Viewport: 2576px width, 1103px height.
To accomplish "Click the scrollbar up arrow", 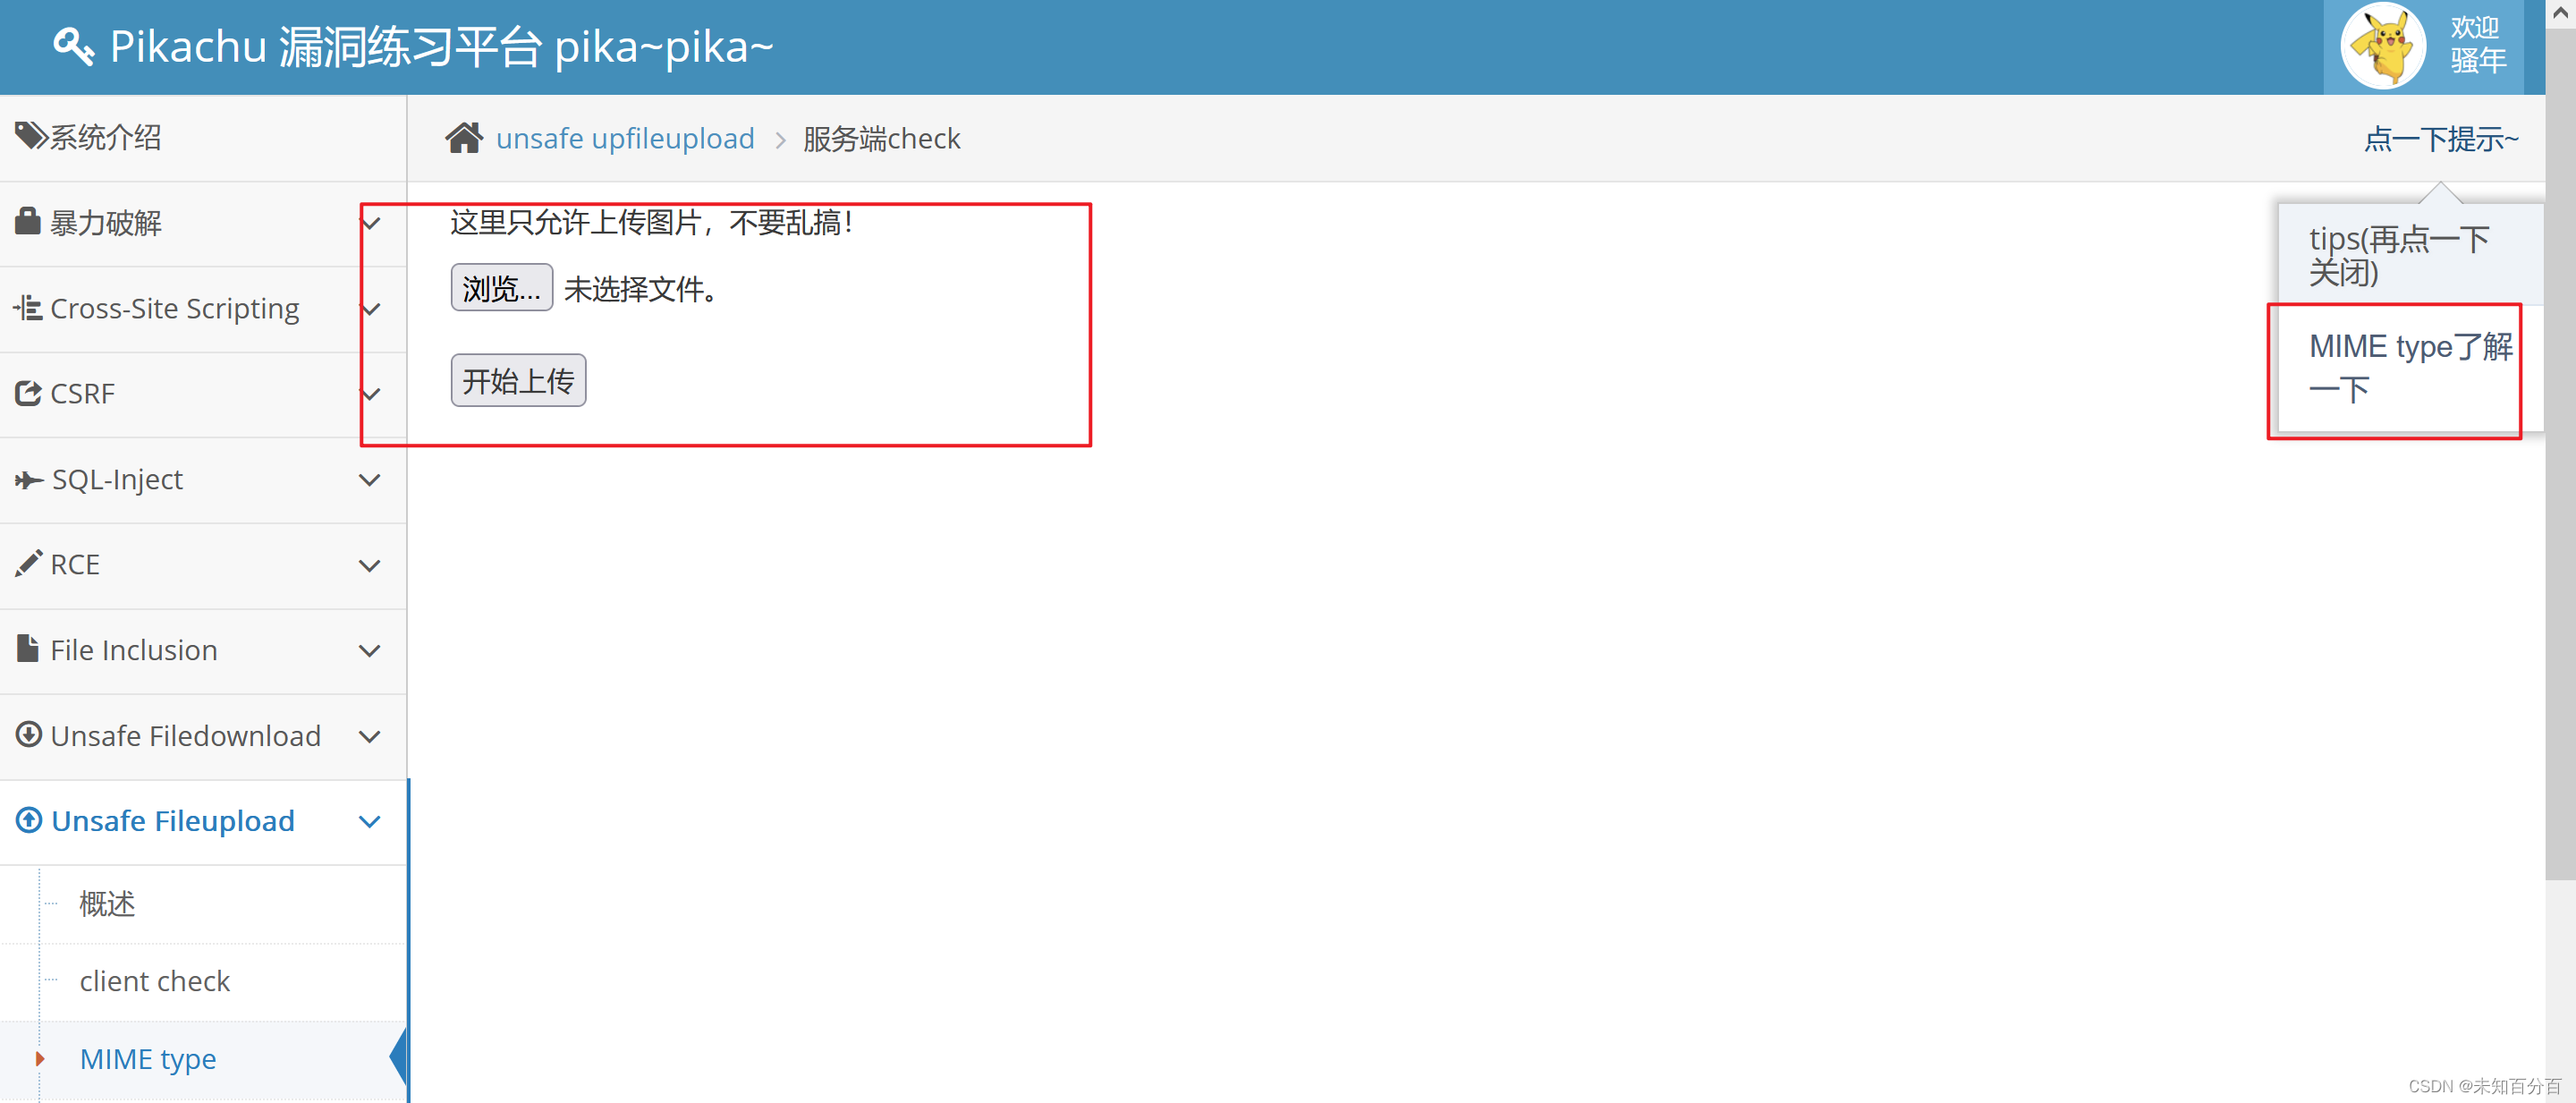I will [2561, 14].
